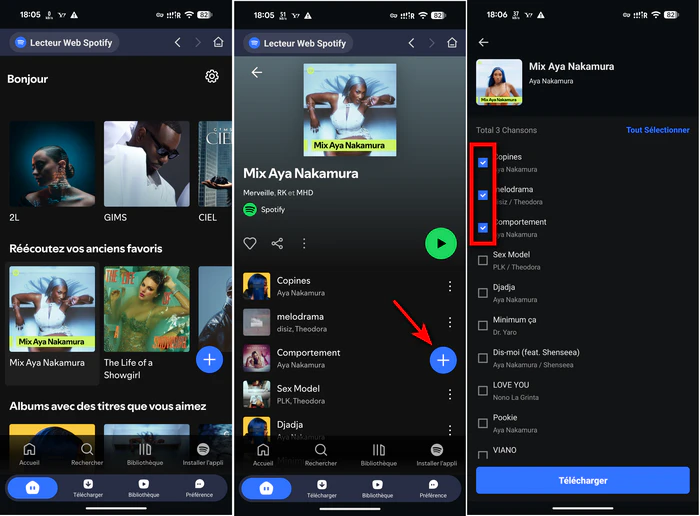Image resolution: width=700 pixels, height=516 pixels.
Task: Go back with arrow on playlist page
Action: [x=257, y=72]
